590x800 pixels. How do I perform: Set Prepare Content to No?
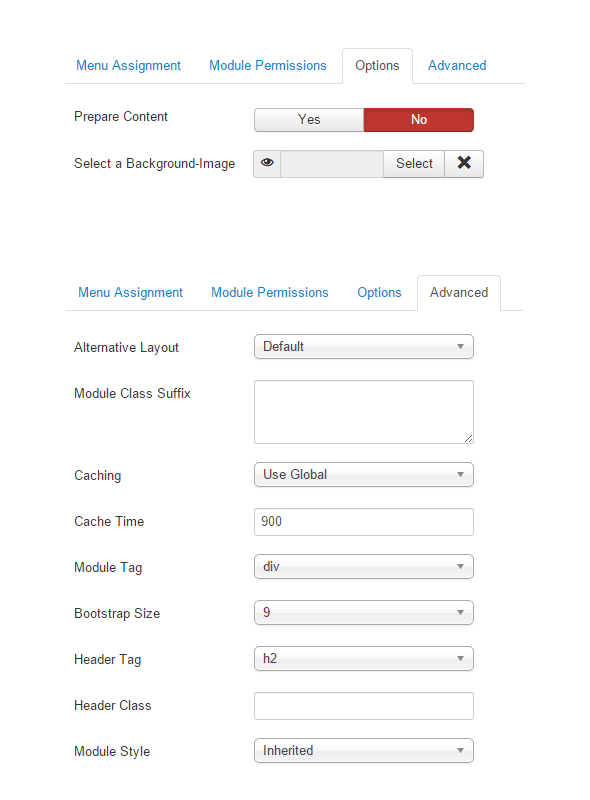click(419, 120)
